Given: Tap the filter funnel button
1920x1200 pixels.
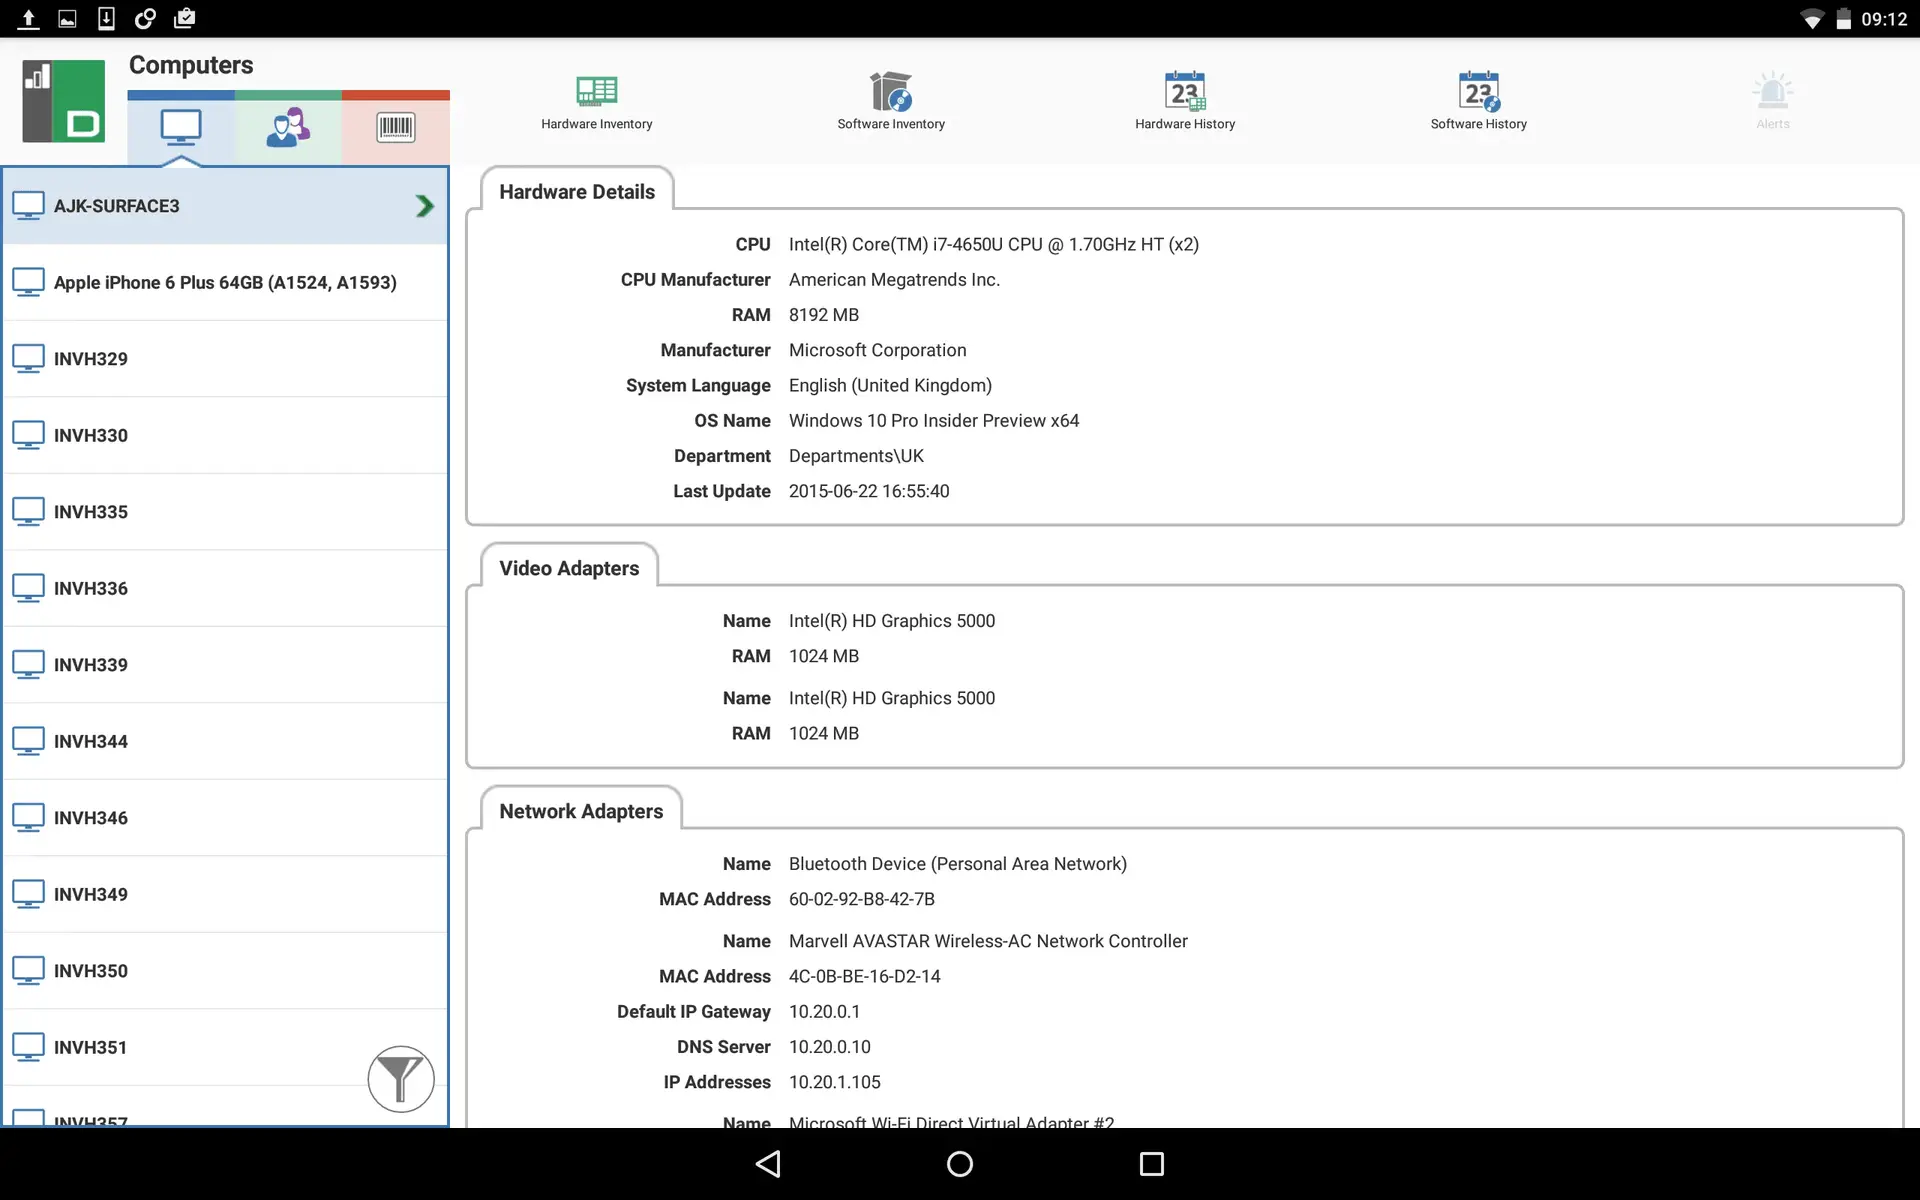Looking at the screenshot, I should 400,1079.
